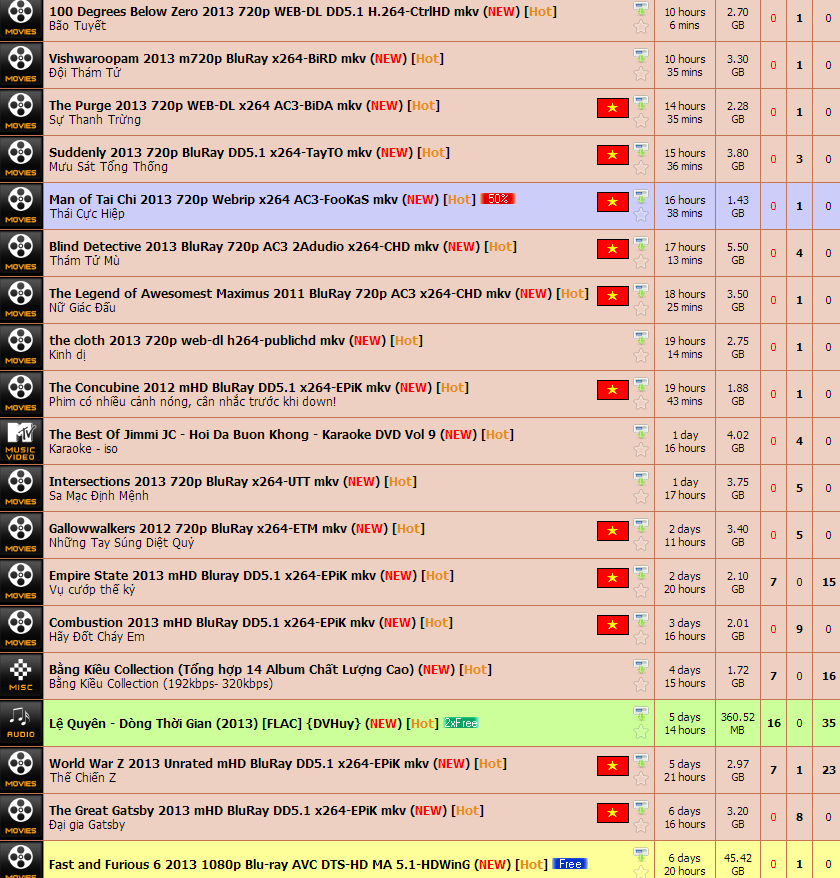Download Man of Tai Chi using its download icon
Image resolution: width=840 pixels, height=878 pixels.
coord(641,197)
